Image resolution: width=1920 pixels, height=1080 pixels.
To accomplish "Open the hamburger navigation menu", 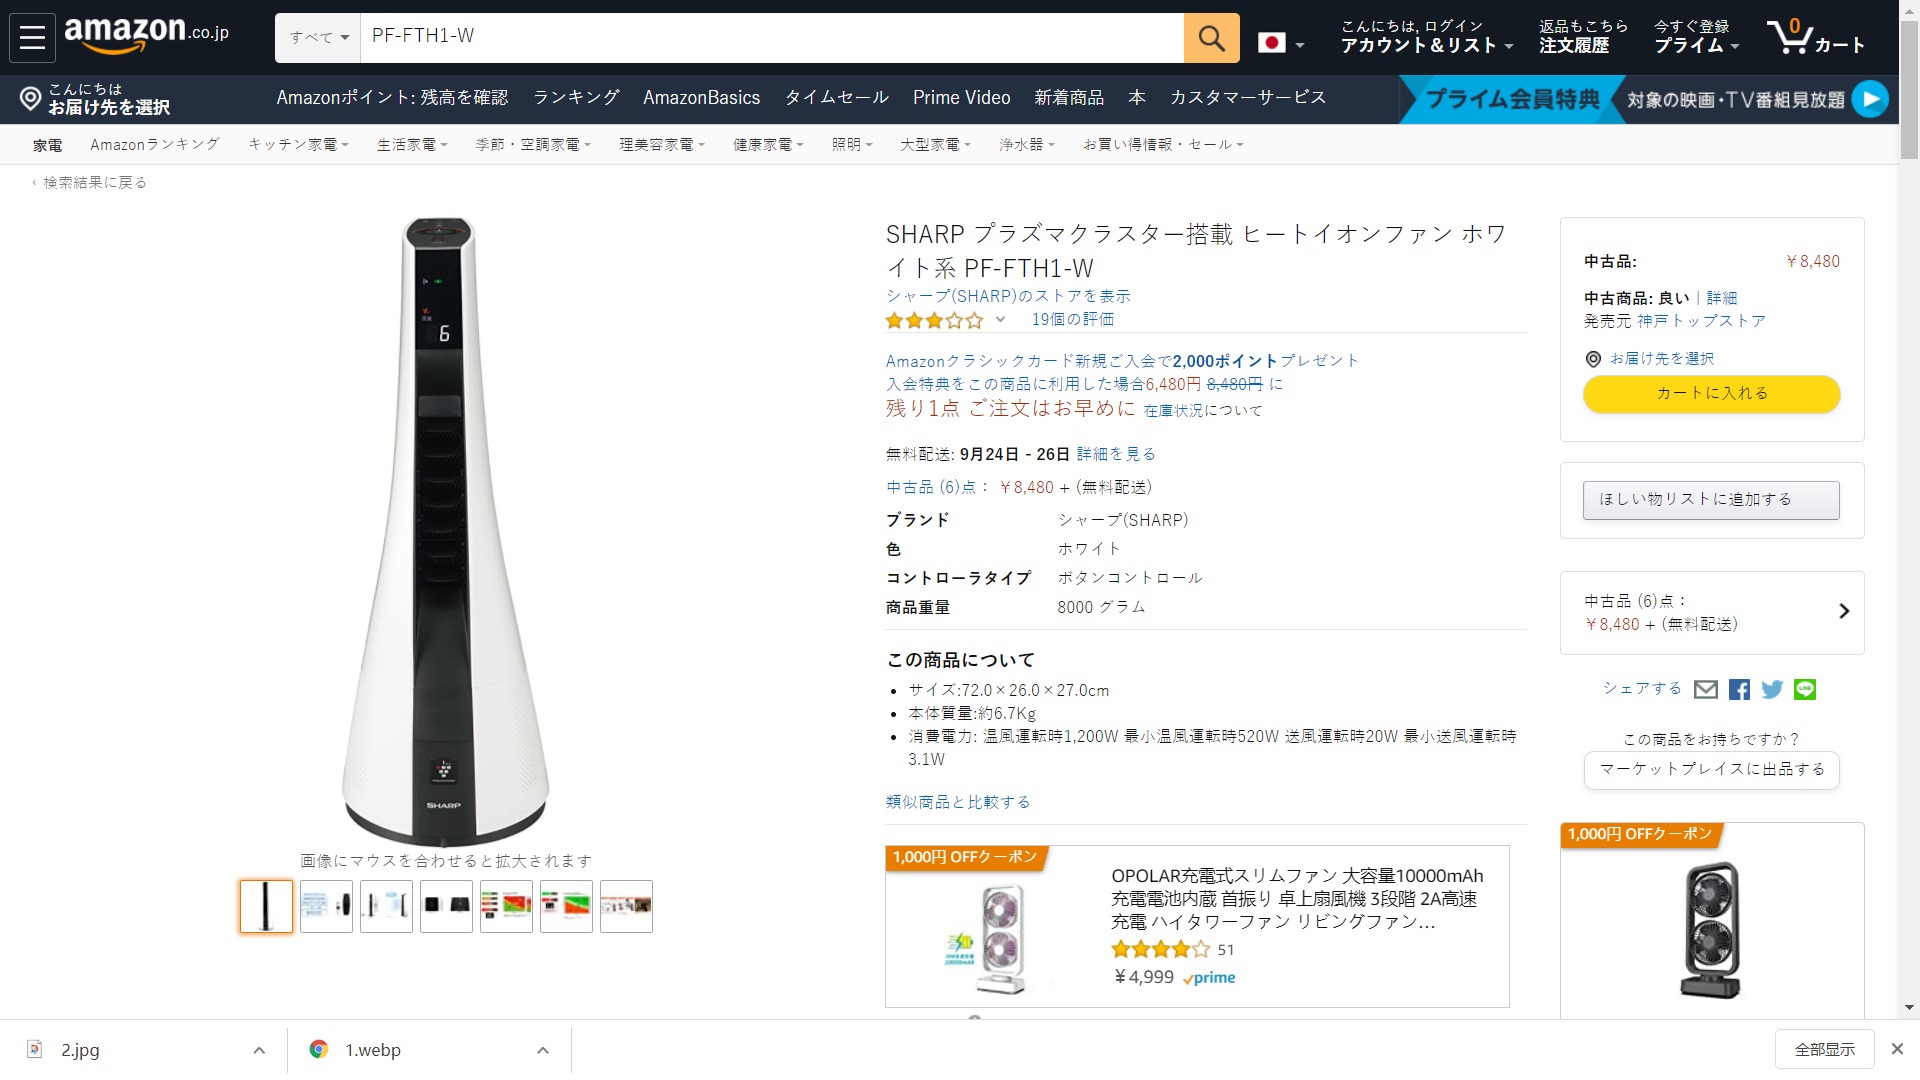I will tap(32, 37).
